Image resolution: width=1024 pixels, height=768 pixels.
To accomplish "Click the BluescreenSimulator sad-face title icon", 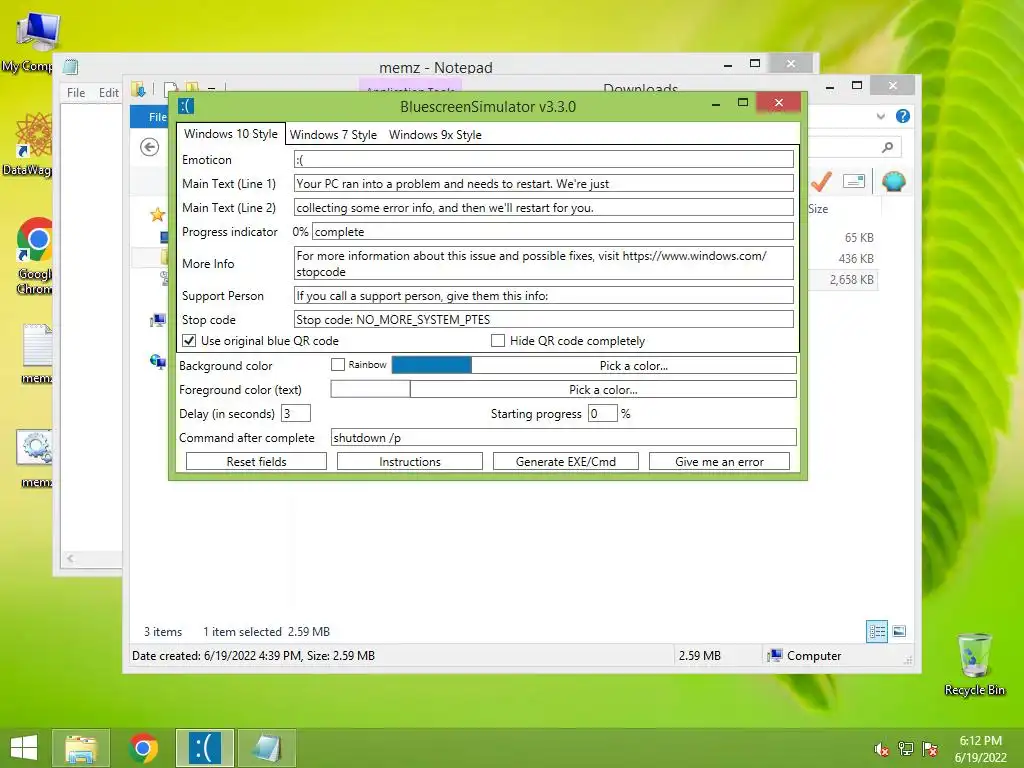I will coord(187,106).
